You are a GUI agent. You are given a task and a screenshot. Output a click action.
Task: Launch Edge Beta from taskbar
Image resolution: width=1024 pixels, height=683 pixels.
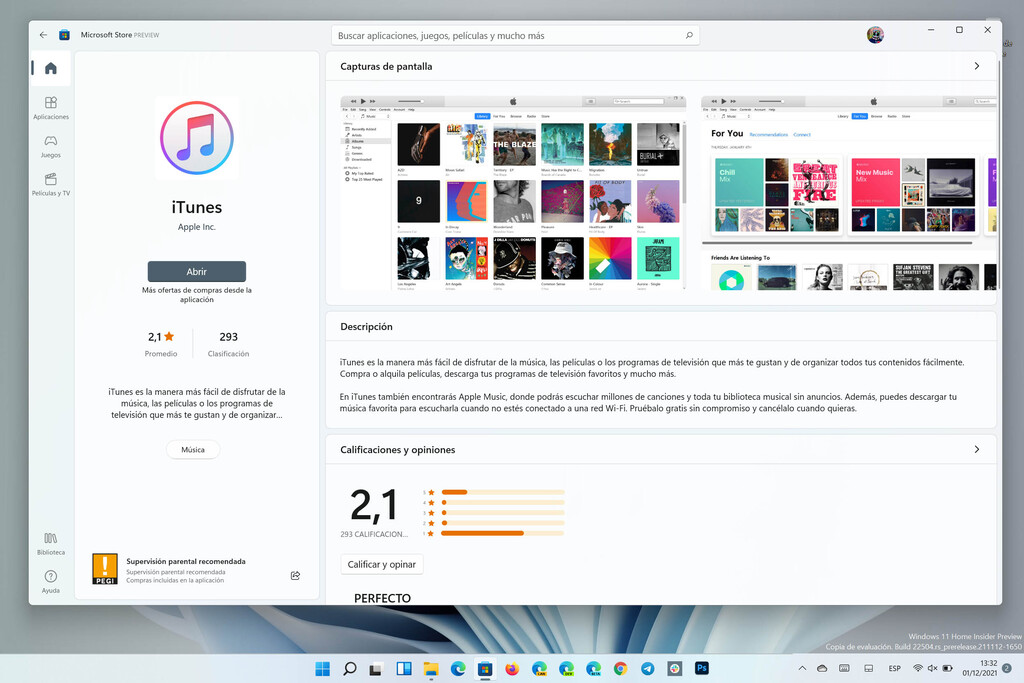[x=594, y=669]
